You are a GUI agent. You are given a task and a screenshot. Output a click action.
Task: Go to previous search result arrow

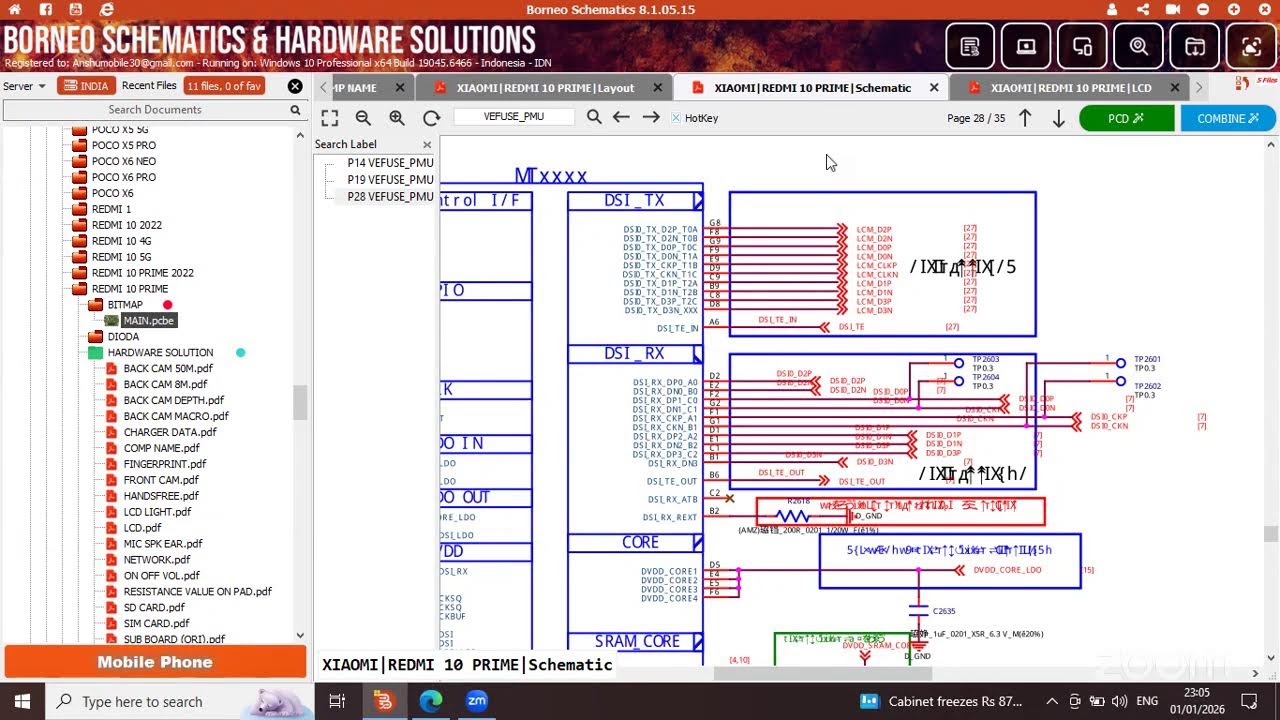tap(621, 117)
